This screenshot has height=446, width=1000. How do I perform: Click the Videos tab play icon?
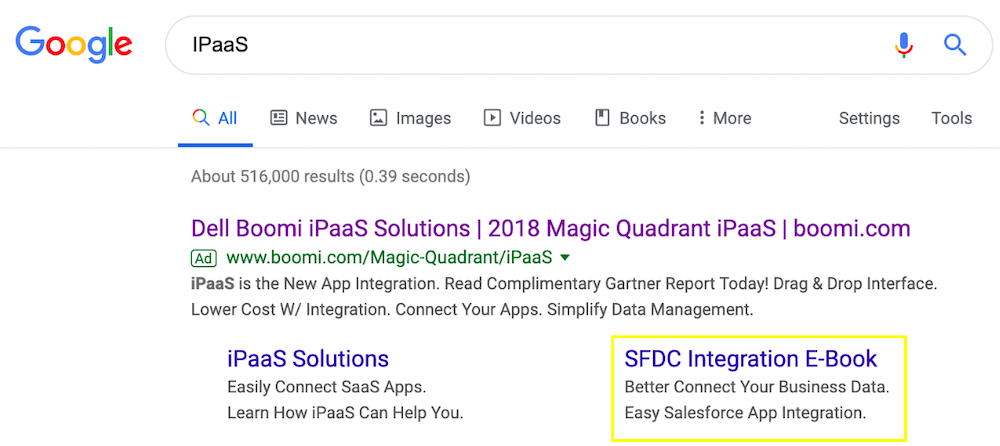pos(492,118)
